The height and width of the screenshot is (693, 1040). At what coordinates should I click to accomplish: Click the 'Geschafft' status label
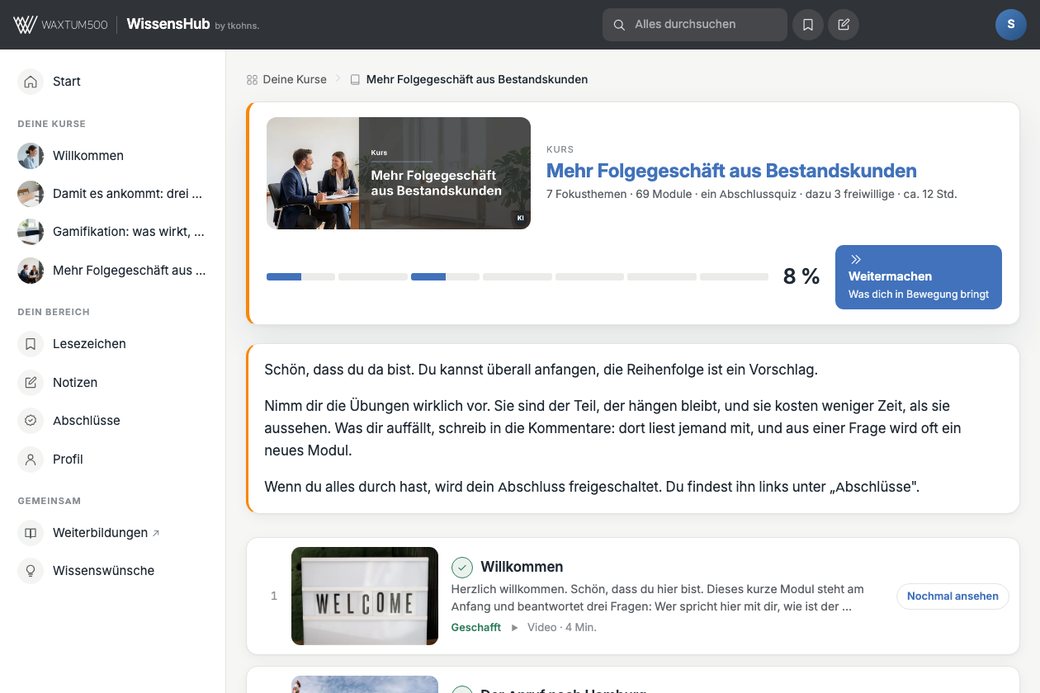coord(476,627)
